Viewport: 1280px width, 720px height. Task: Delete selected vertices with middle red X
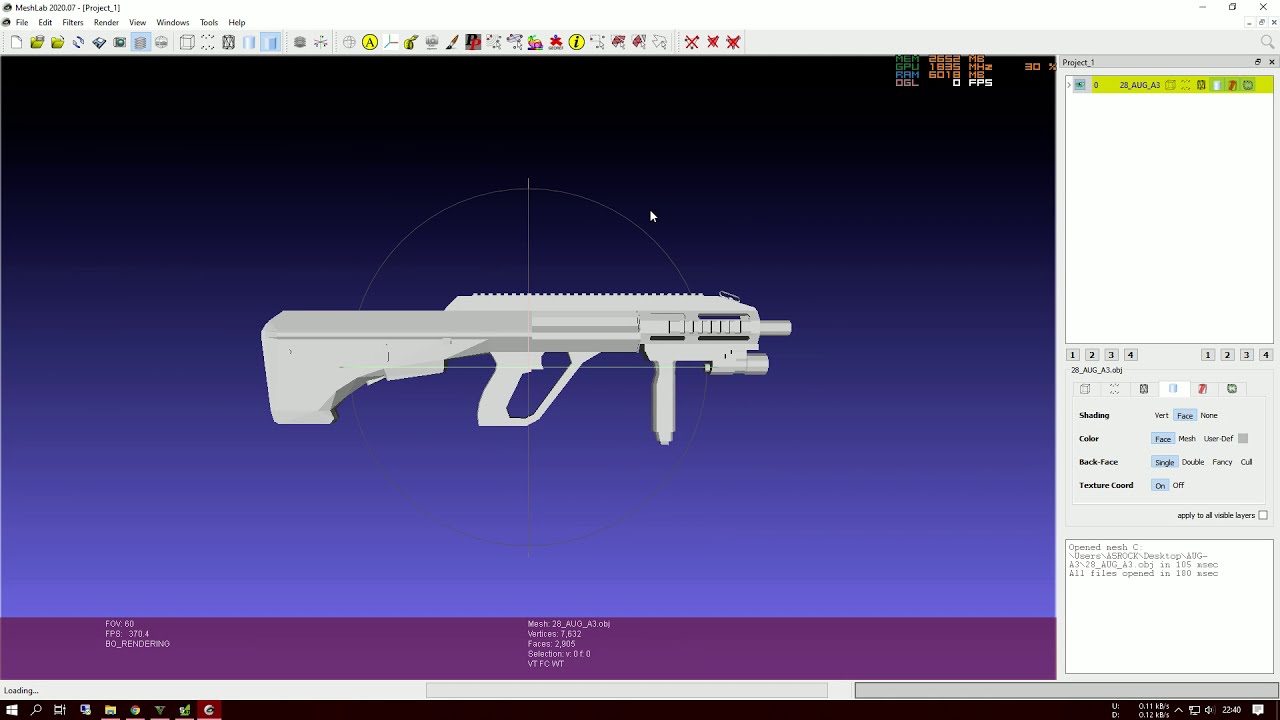pyautogui.click(x=713, y=42)
